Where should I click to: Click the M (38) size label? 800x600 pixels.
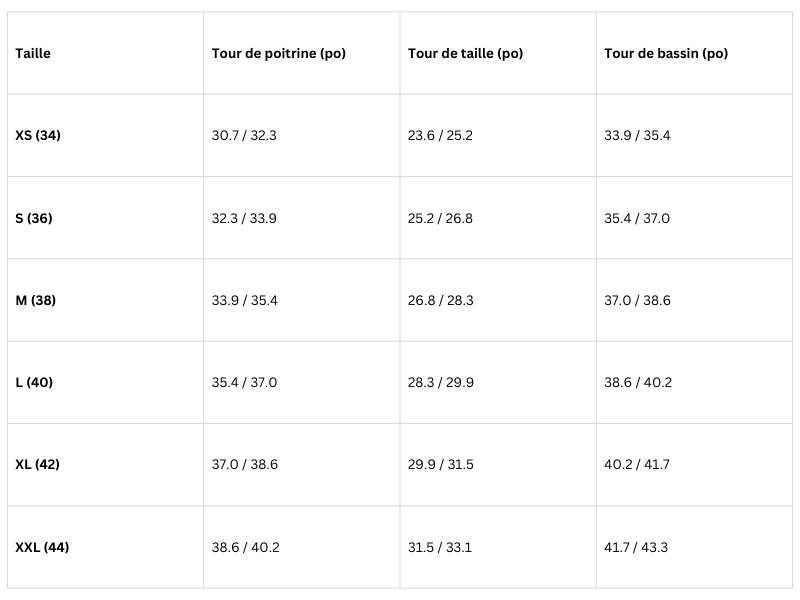pyautogui.click(x=36, y=300)
